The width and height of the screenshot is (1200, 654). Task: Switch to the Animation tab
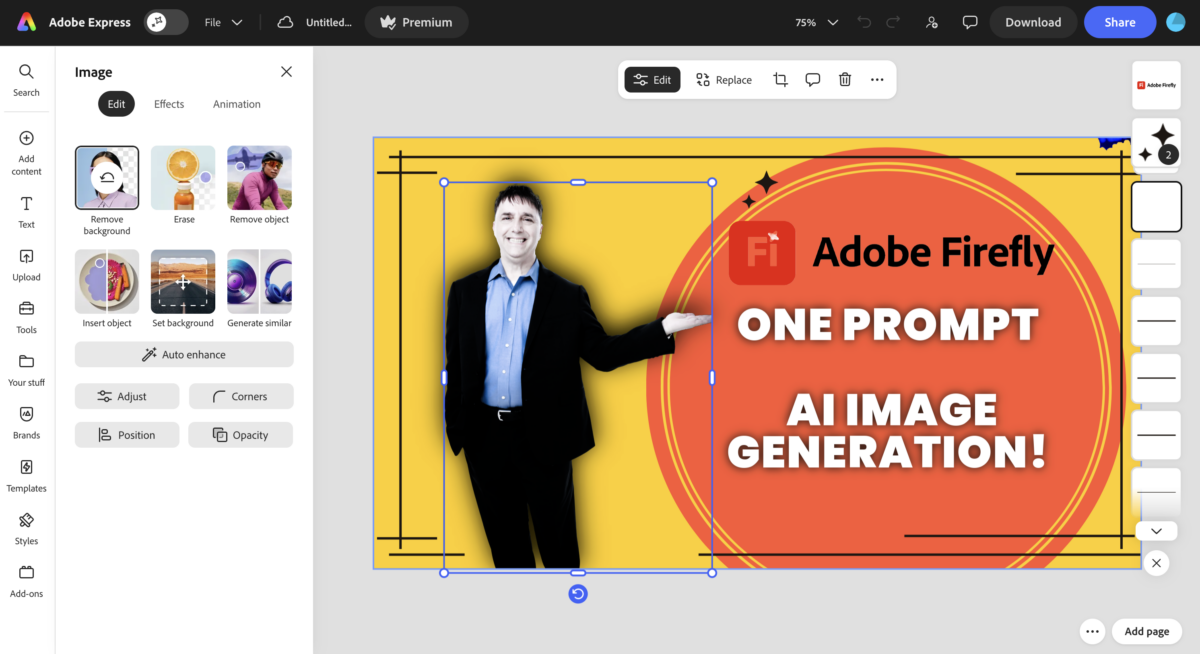[237, 104]
